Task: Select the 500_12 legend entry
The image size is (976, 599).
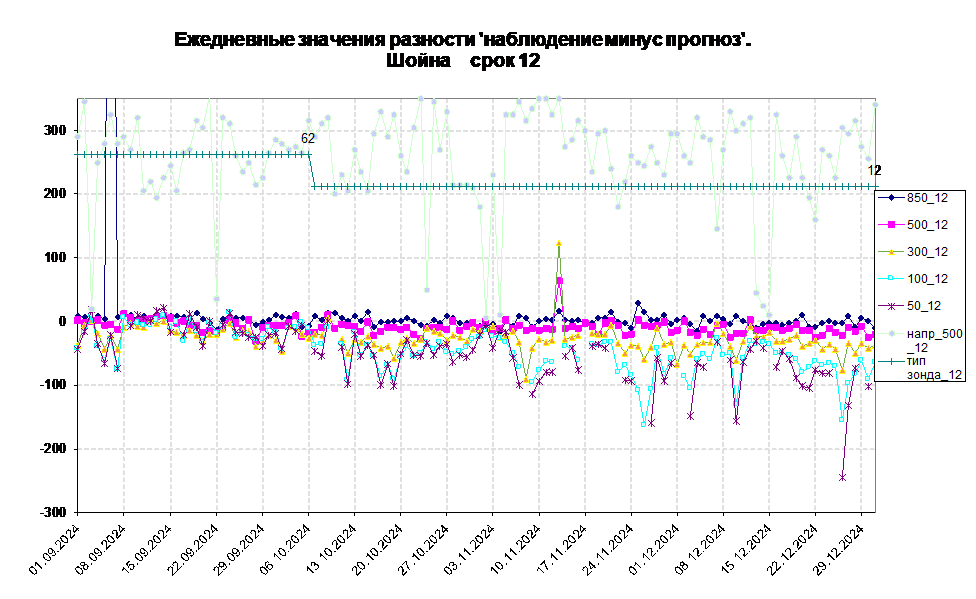Action: tap(913, 225)
